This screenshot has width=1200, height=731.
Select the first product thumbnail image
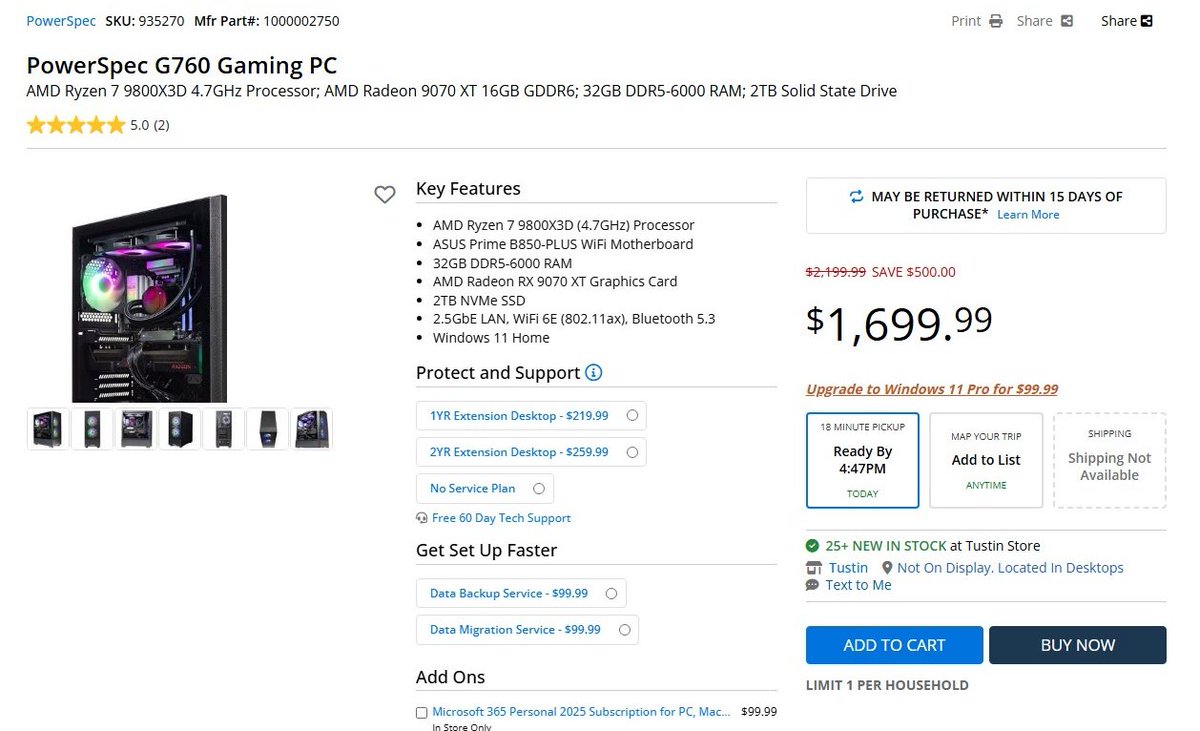48,429
